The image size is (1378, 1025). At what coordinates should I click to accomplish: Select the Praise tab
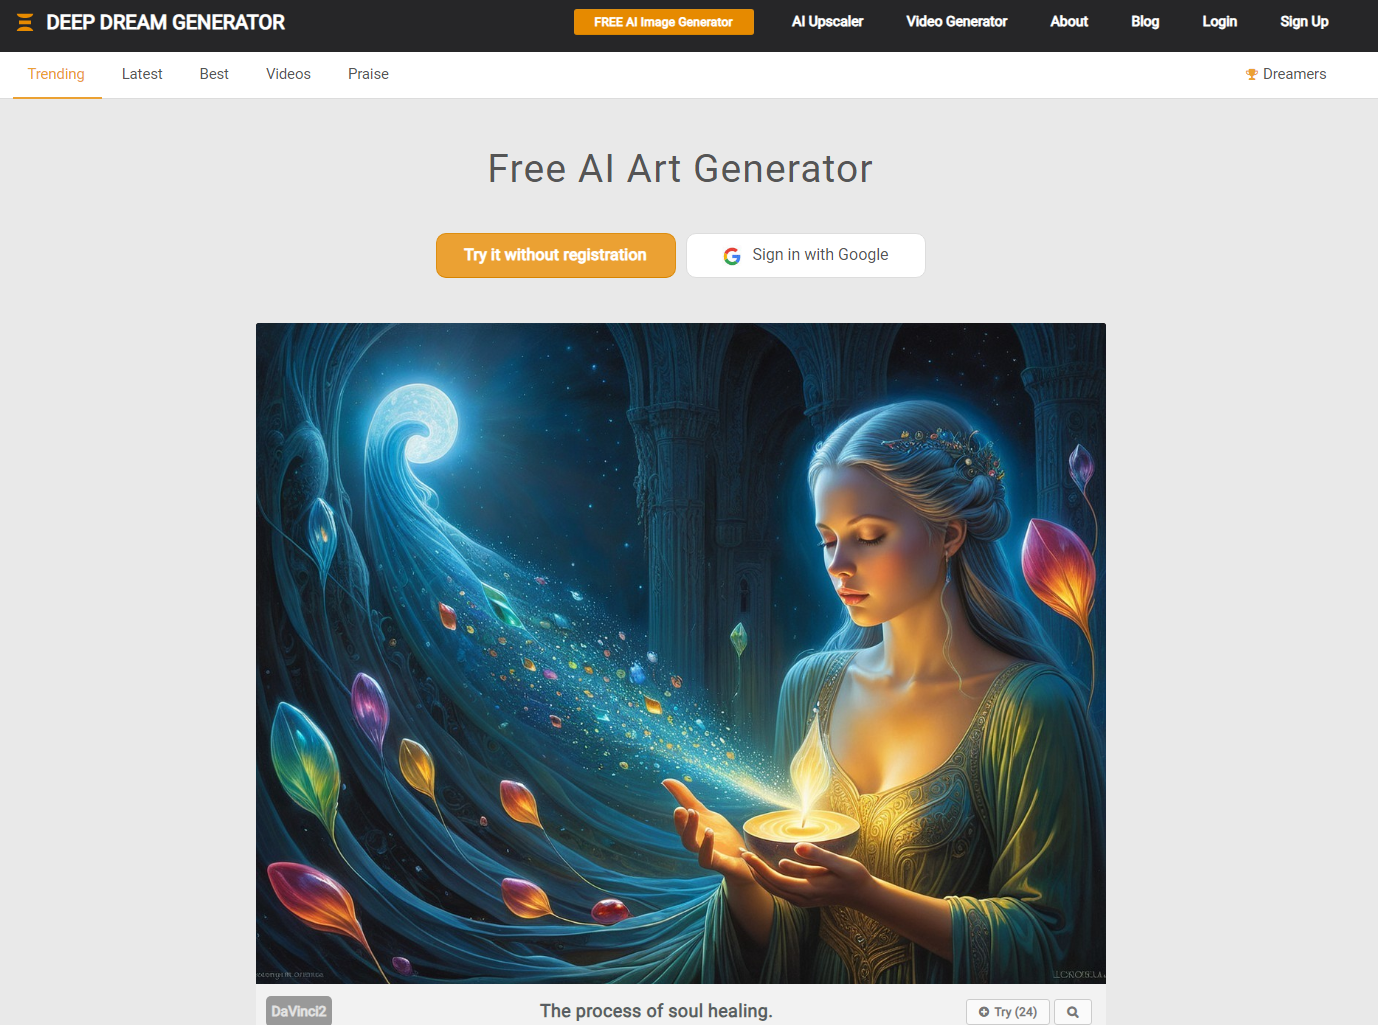(368, 74)
